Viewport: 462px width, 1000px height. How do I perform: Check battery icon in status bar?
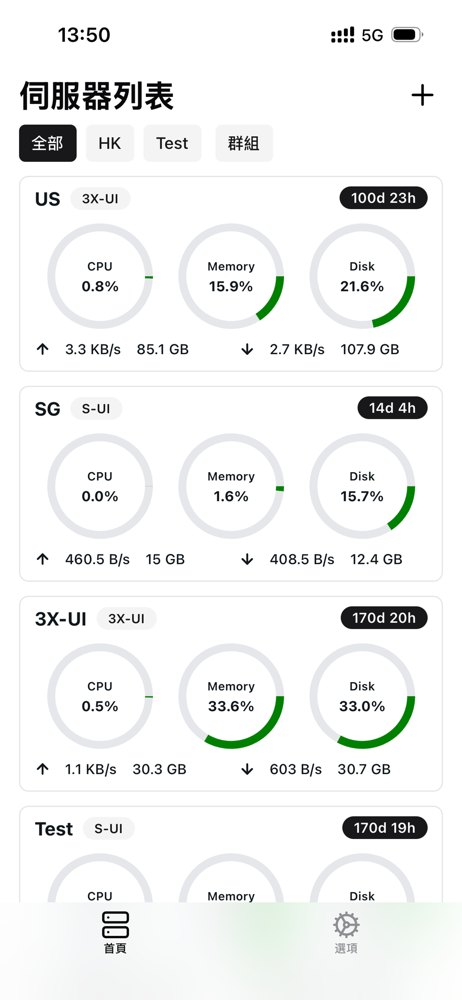407,35
